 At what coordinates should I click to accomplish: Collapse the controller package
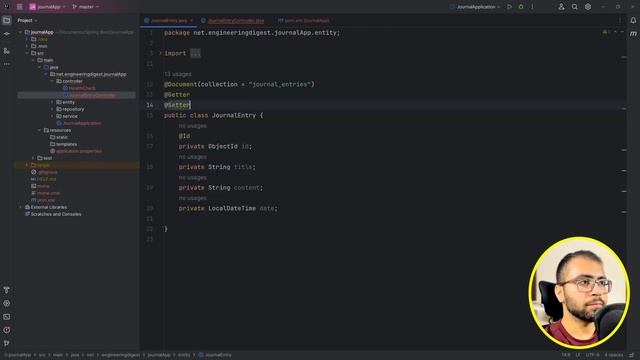point(52,81)
